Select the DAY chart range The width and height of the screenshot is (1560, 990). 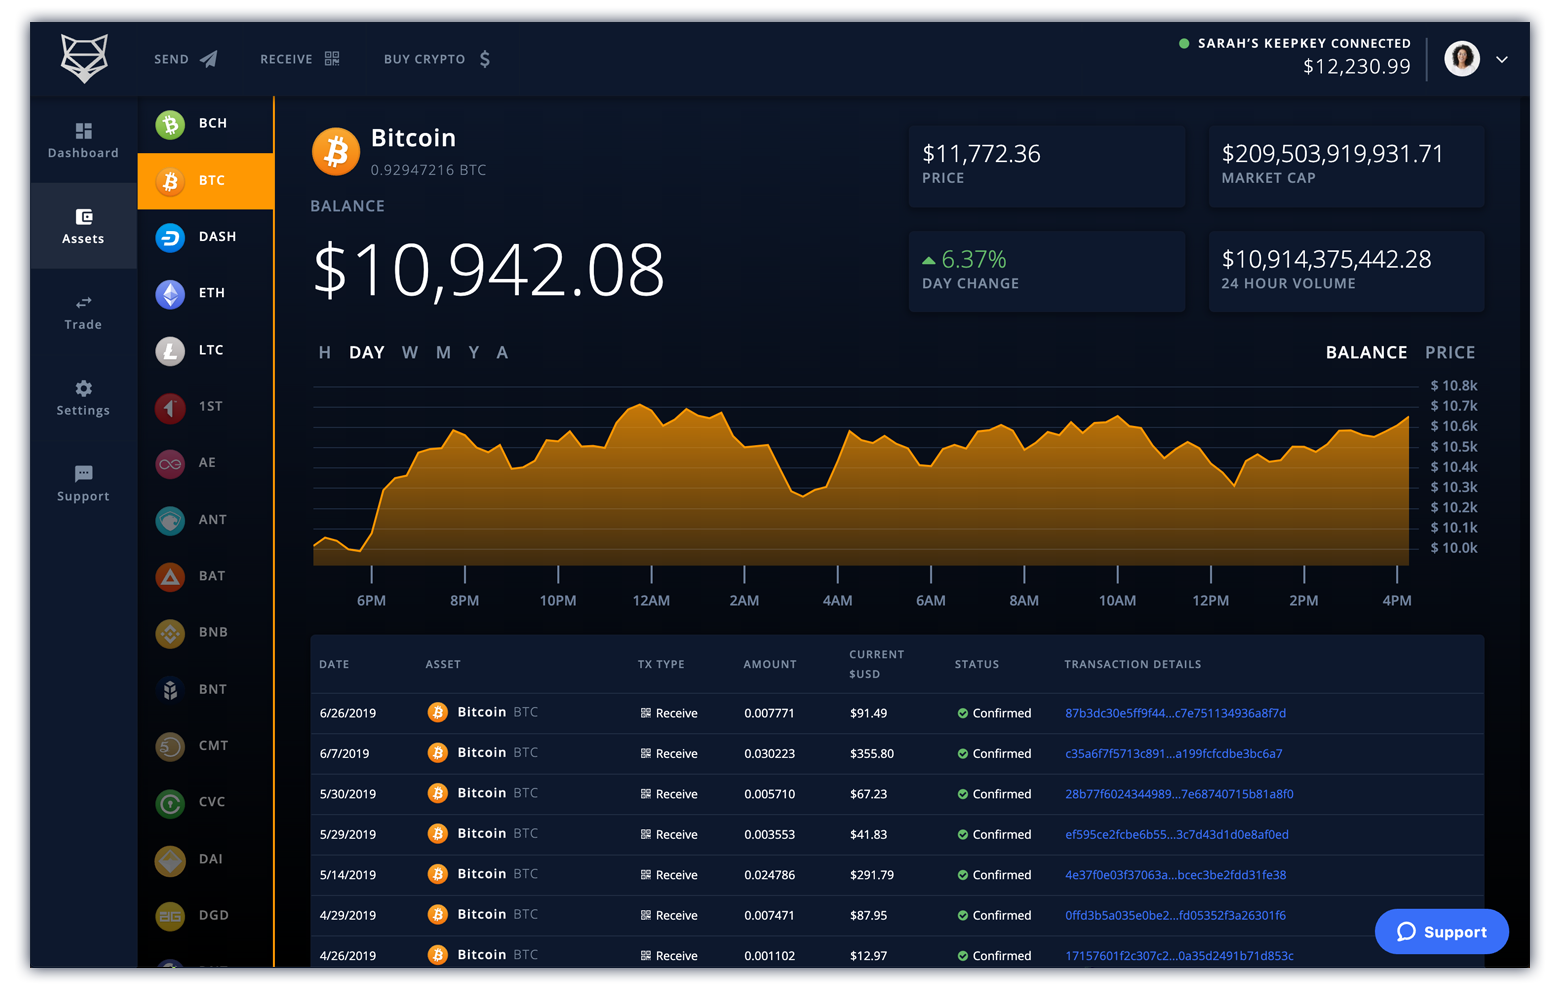(x=367, y=353)
